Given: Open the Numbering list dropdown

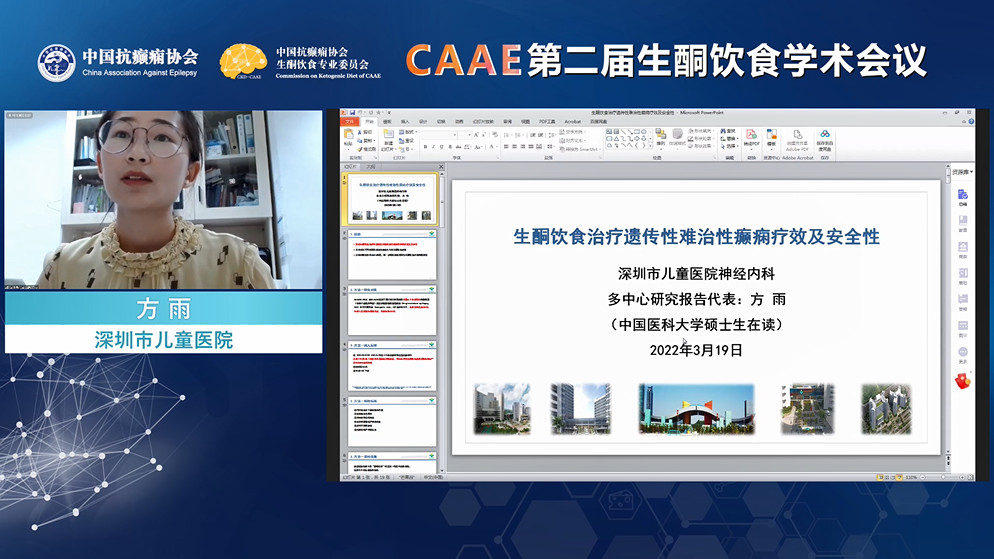Looking at the screenshot, I should [521, 135].
